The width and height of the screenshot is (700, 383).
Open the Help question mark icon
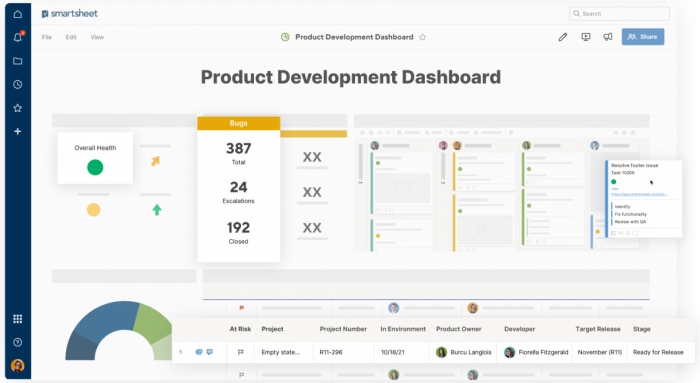click(x=17, y=342)
